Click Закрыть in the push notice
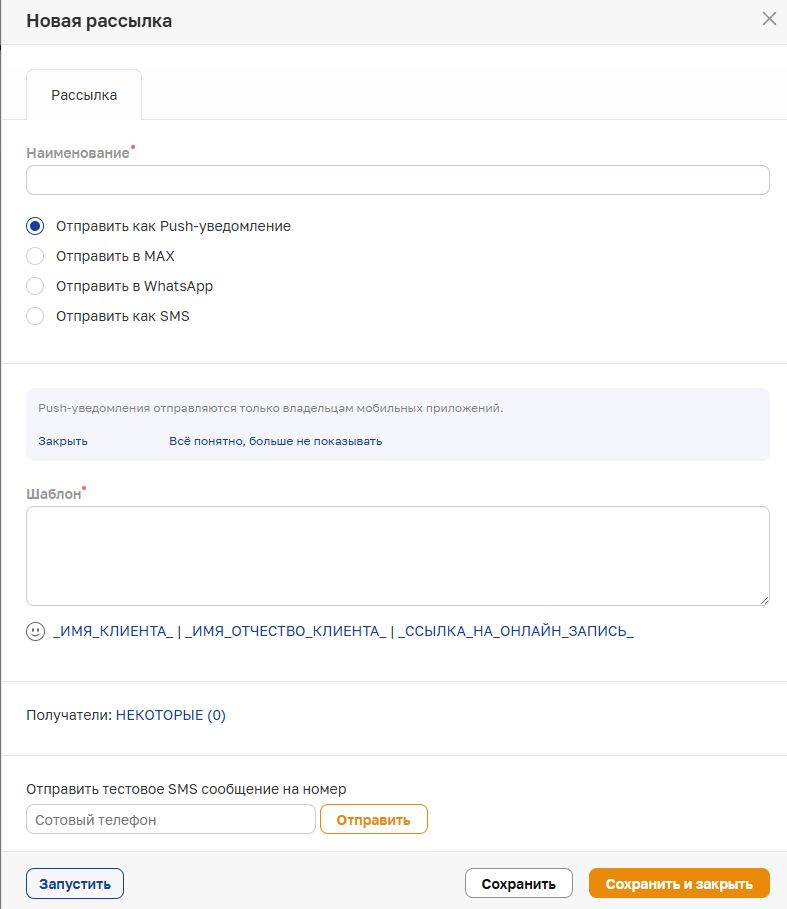787x909 pixels. [x=63, y=441]
